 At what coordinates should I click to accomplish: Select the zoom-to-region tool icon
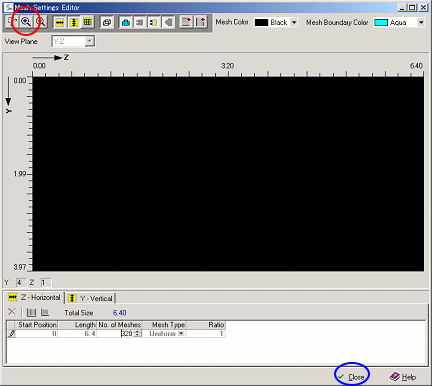pos(12,22)
